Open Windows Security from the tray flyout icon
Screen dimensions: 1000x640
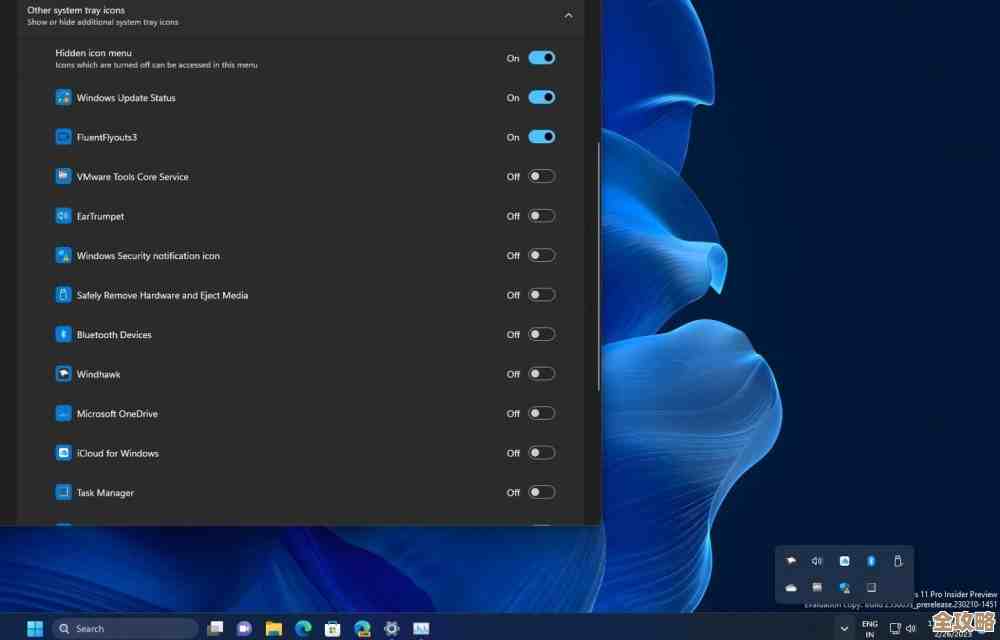pos(844,588)
